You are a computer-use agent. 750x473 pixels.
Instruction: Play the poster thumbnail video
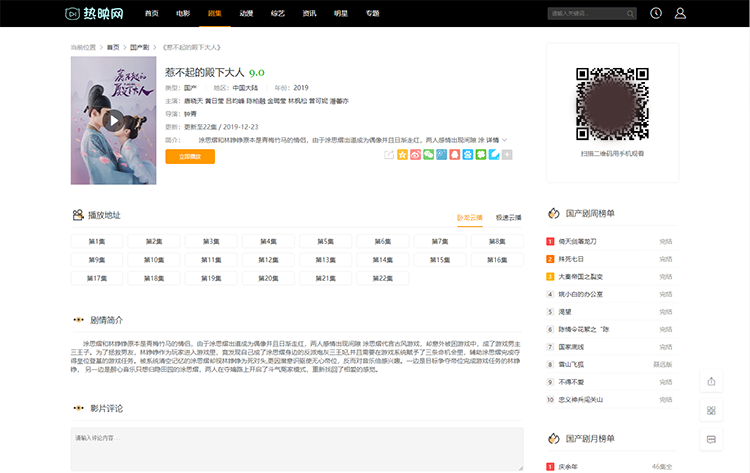pos(113,121)
